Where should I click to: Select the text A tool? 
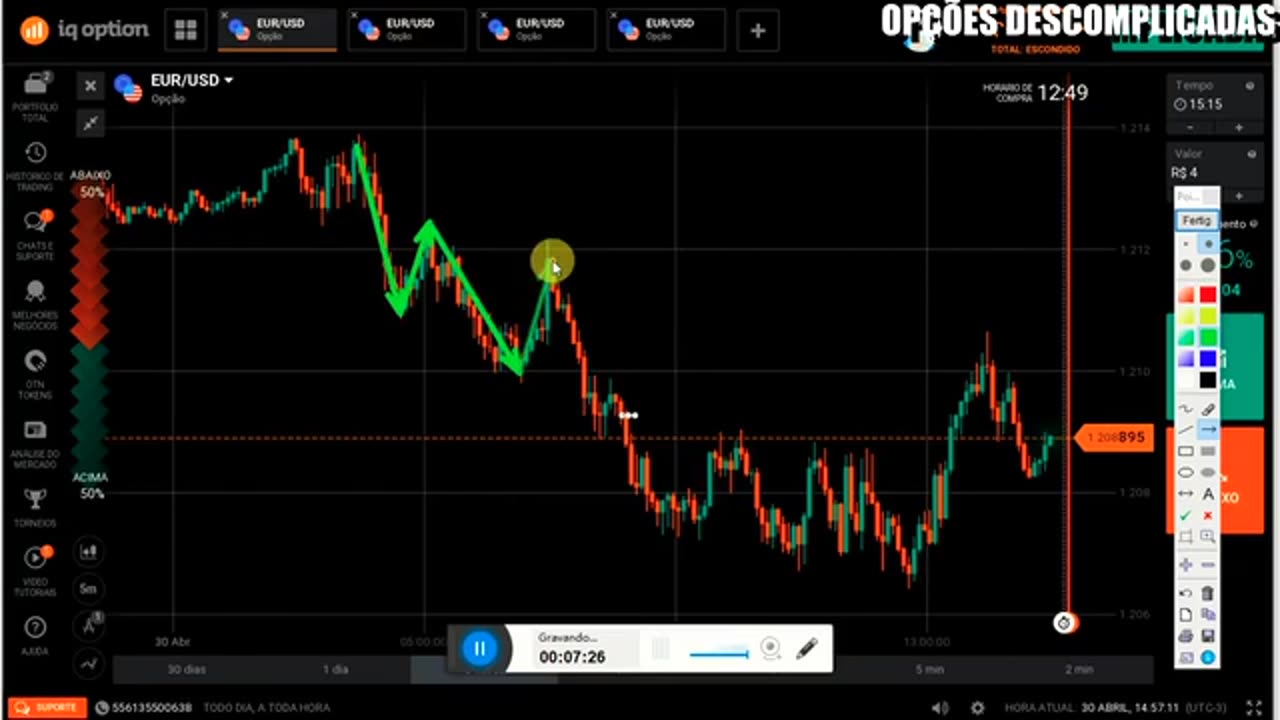point(1208,494)
